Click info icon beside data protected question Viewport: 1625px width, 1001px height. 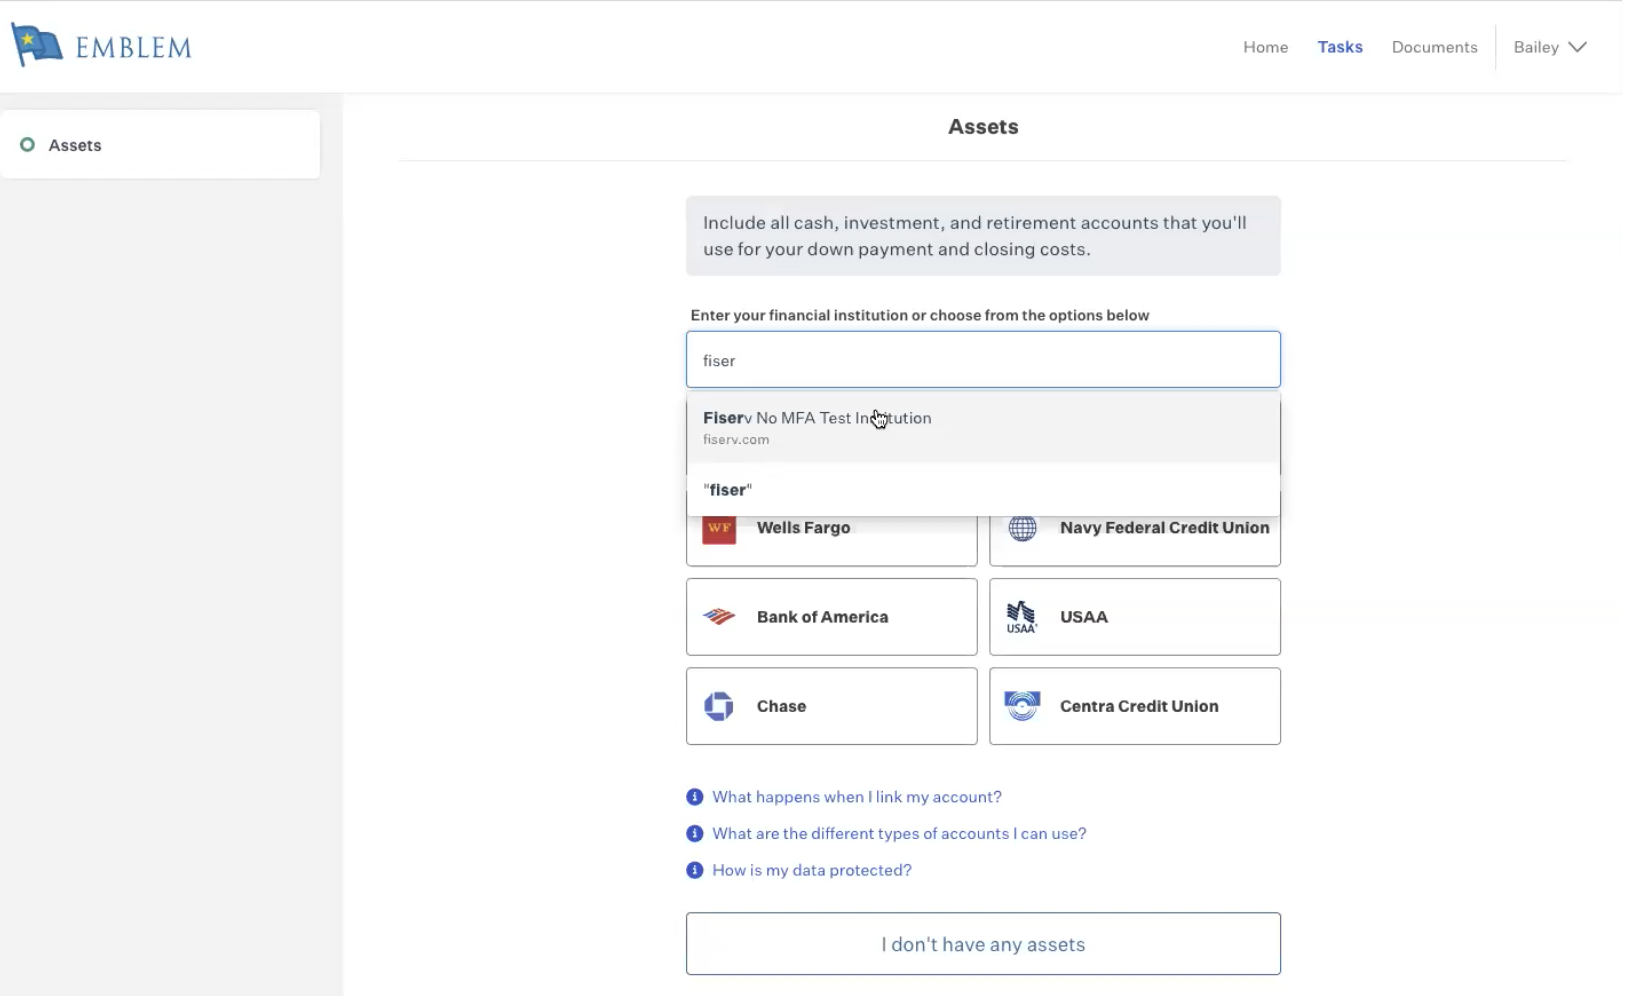point(695,871)
